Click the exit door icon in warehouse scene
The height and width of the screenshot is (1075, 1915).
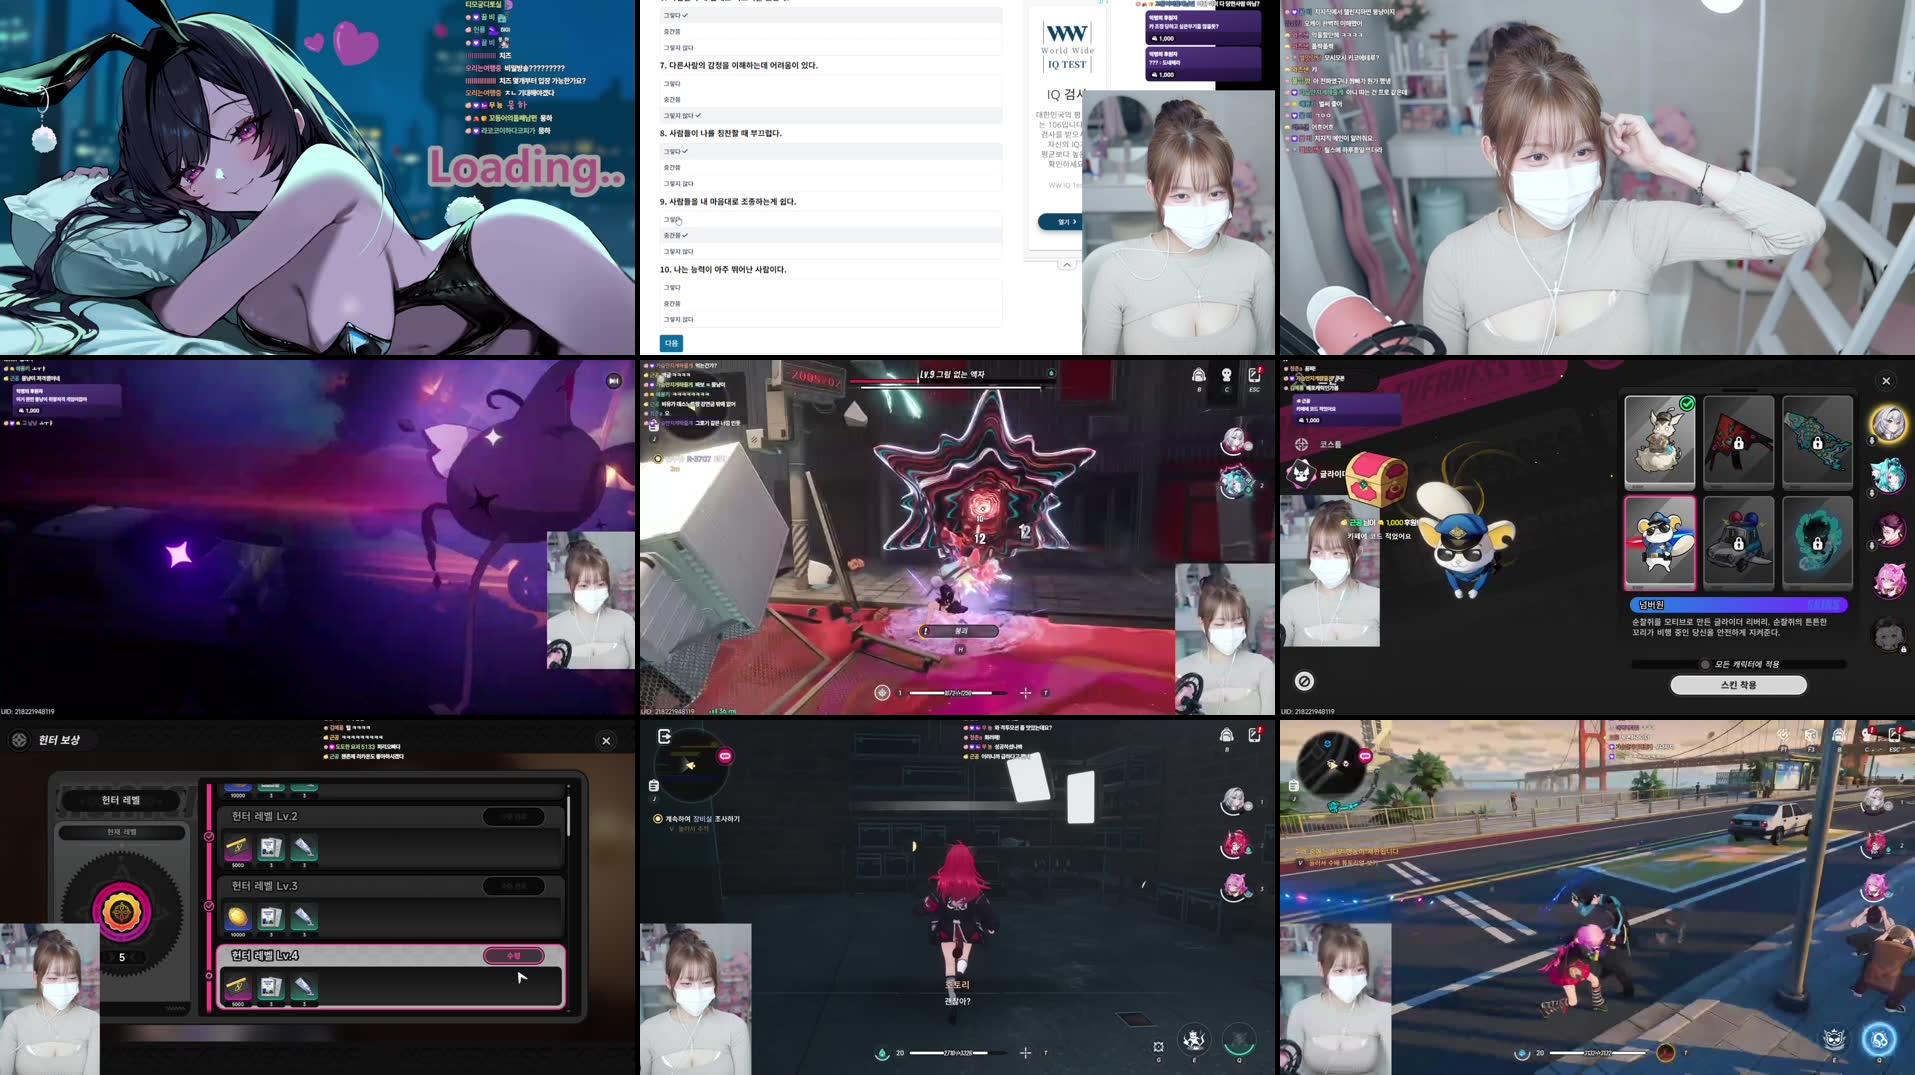coord(664,736)
